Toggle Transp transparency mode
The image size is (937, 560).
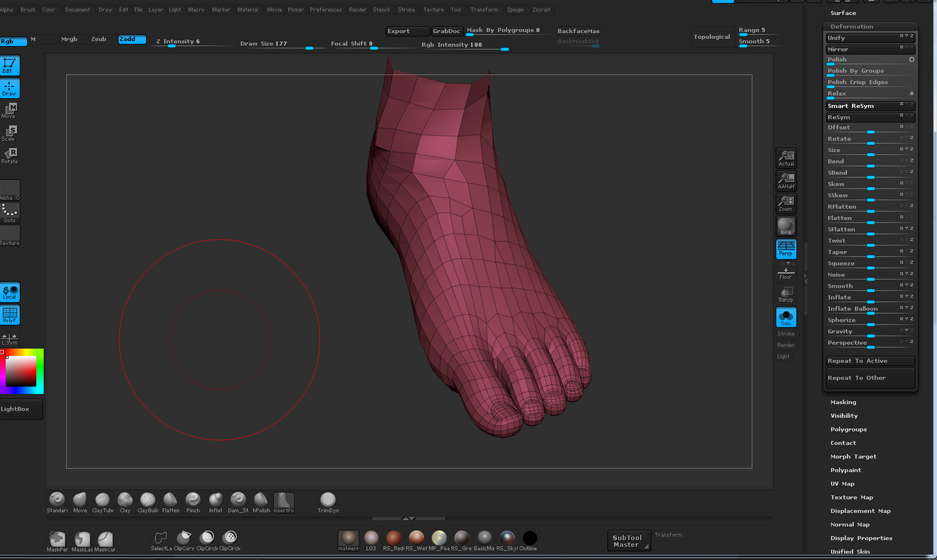click(x=786, y=294)
